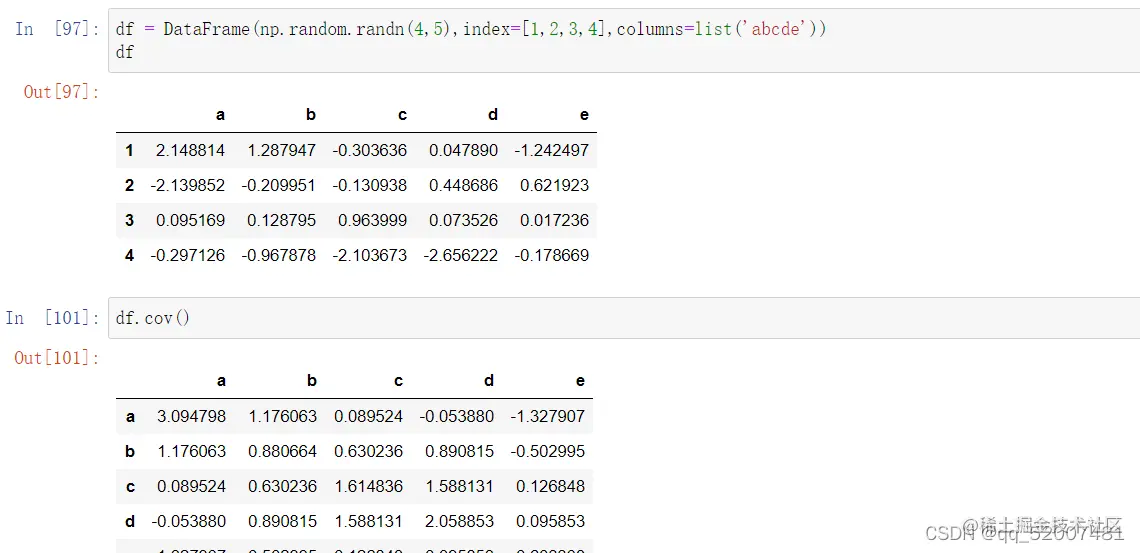
Task: Click row index 1 in the df table
Action: tap(129, 150)
